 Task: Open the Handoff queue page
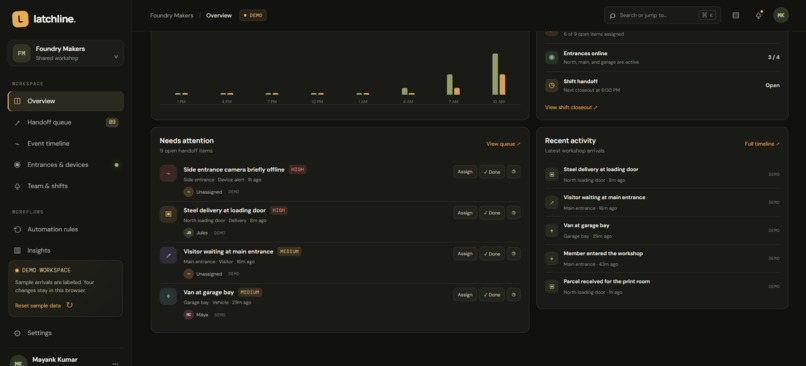(x=66, y=122)
